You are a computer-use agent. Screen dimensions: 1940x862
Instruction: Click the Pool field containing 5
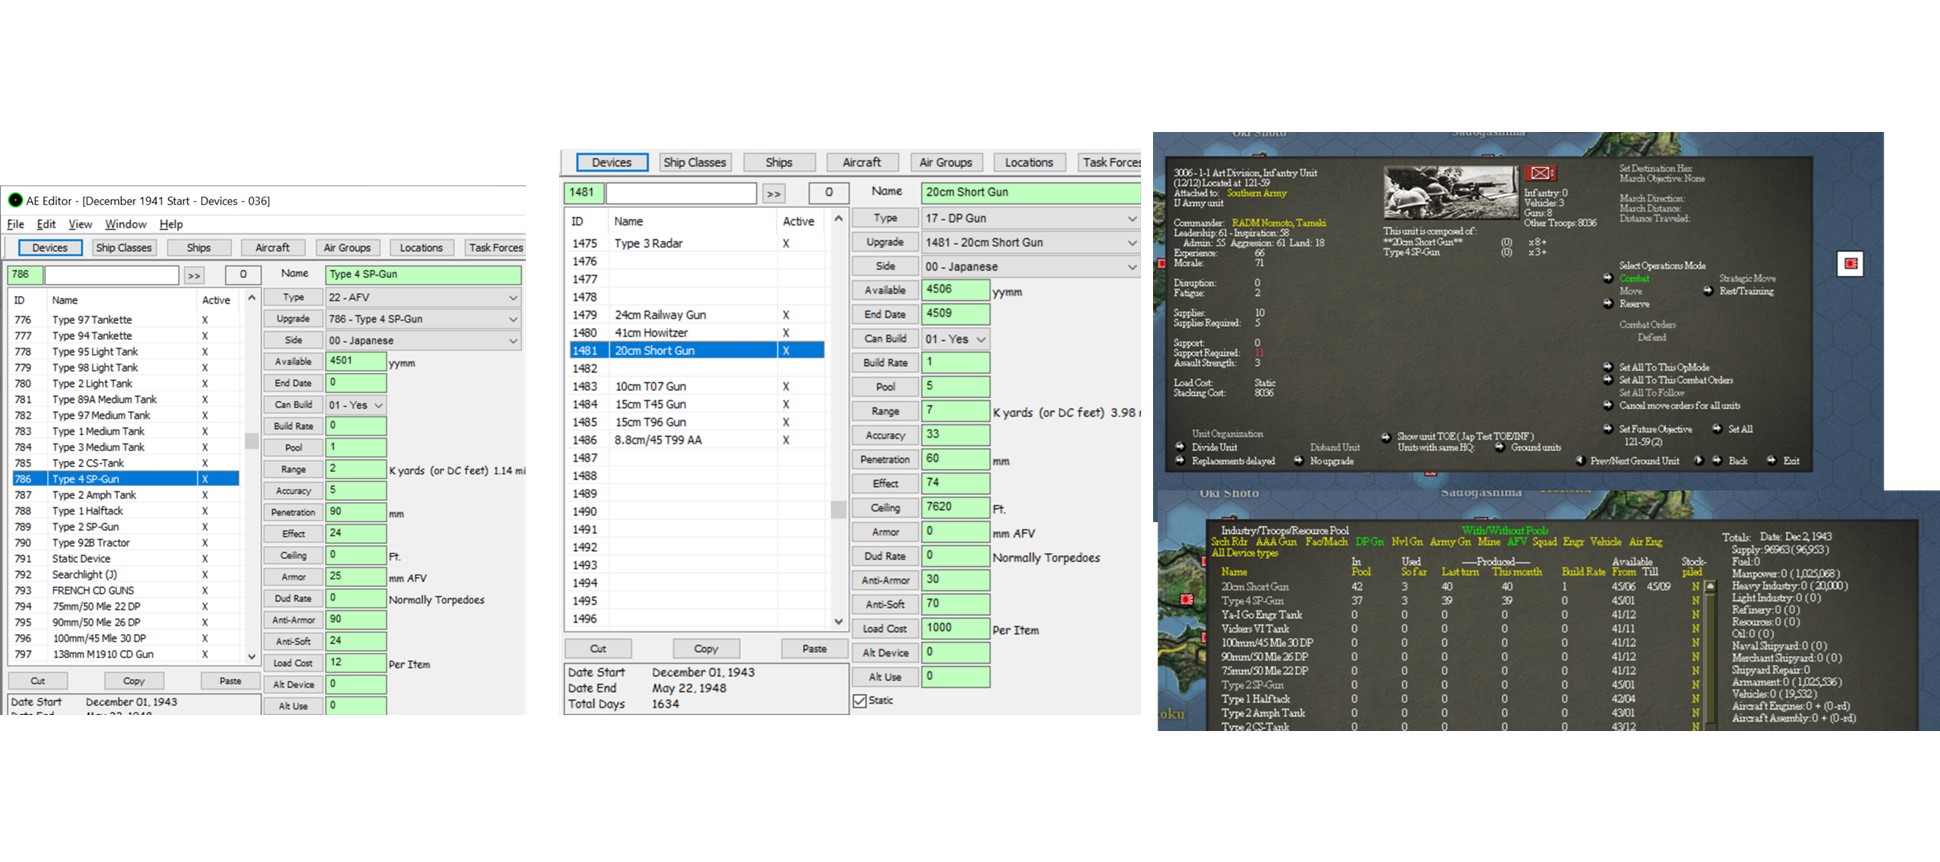click(x=955, y=387)
